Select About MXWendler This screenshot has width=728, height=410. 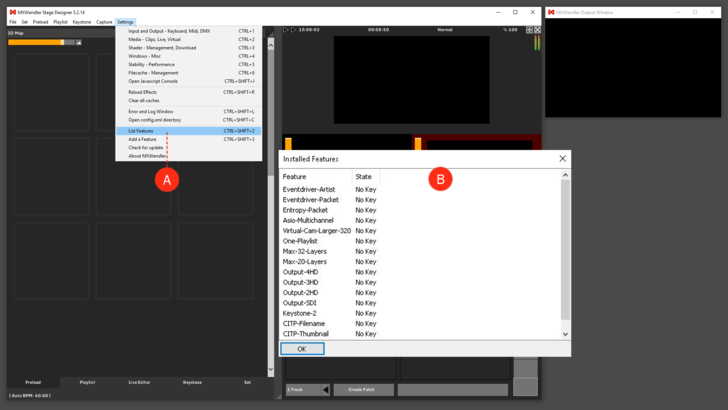pos(188,156)
